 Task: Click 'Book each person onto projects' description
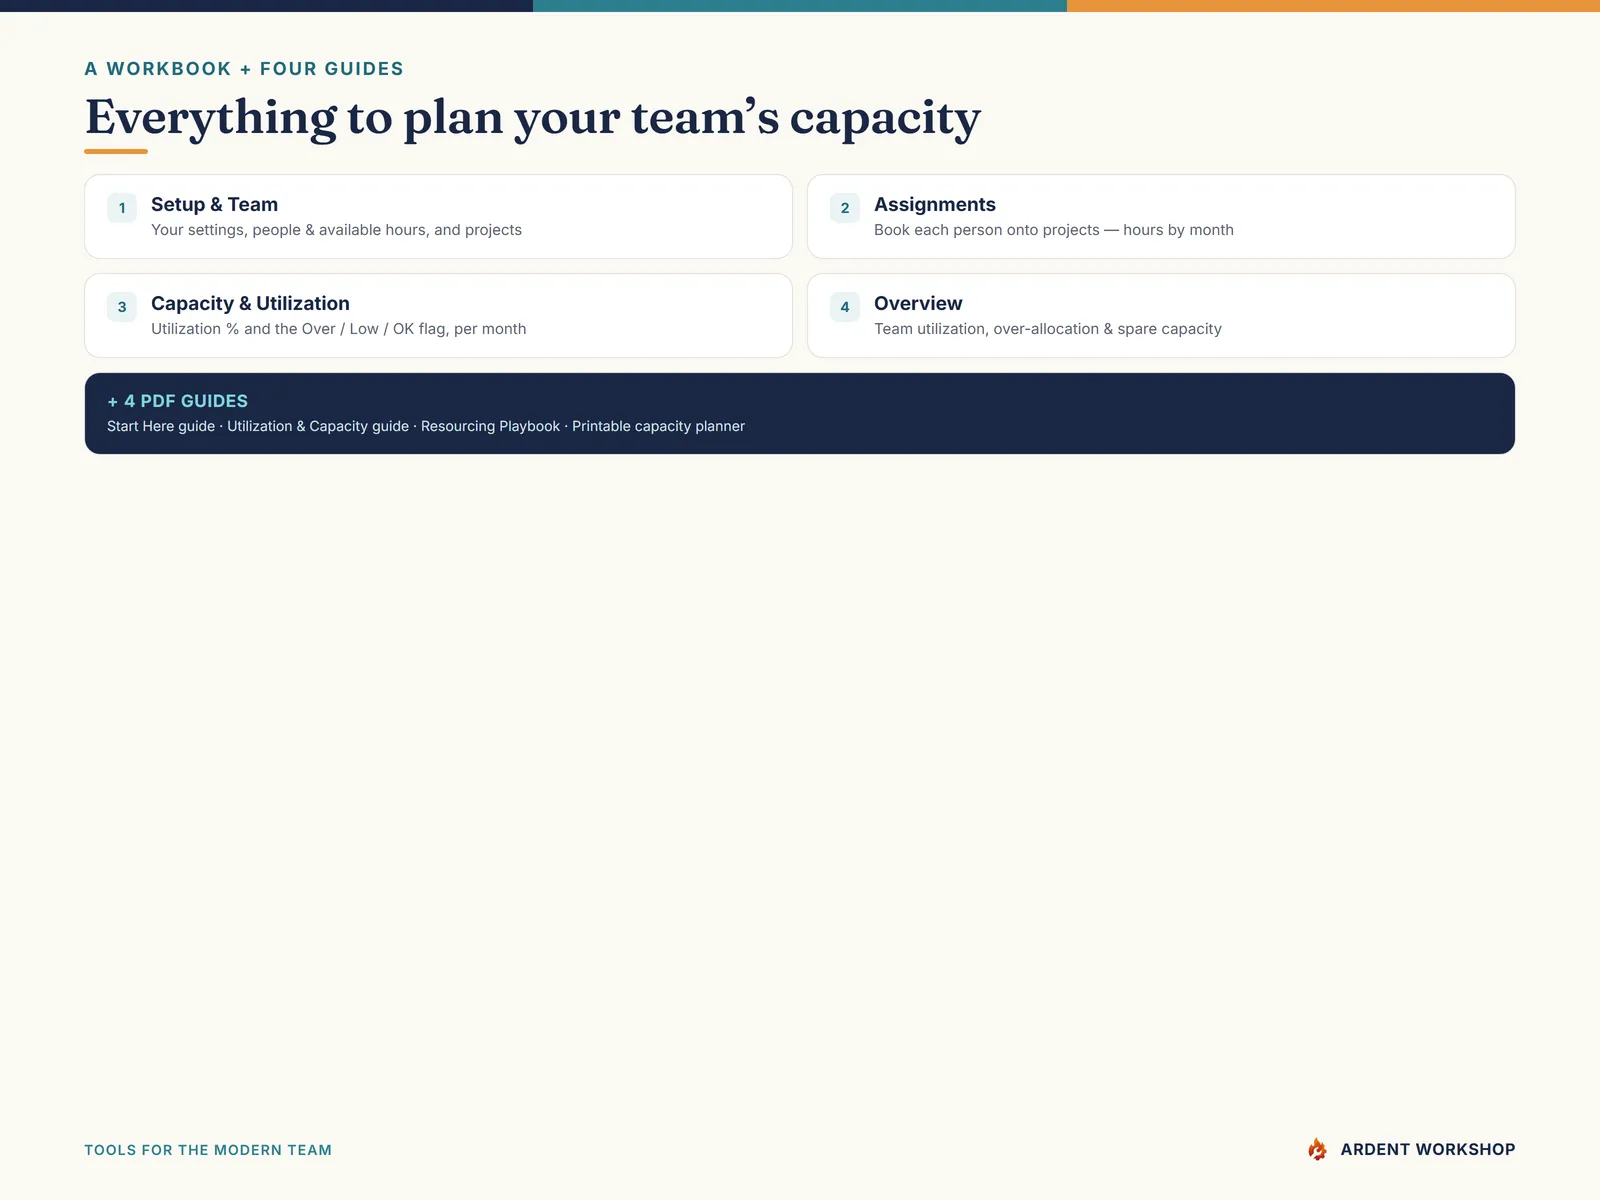tap(1054, 230)
